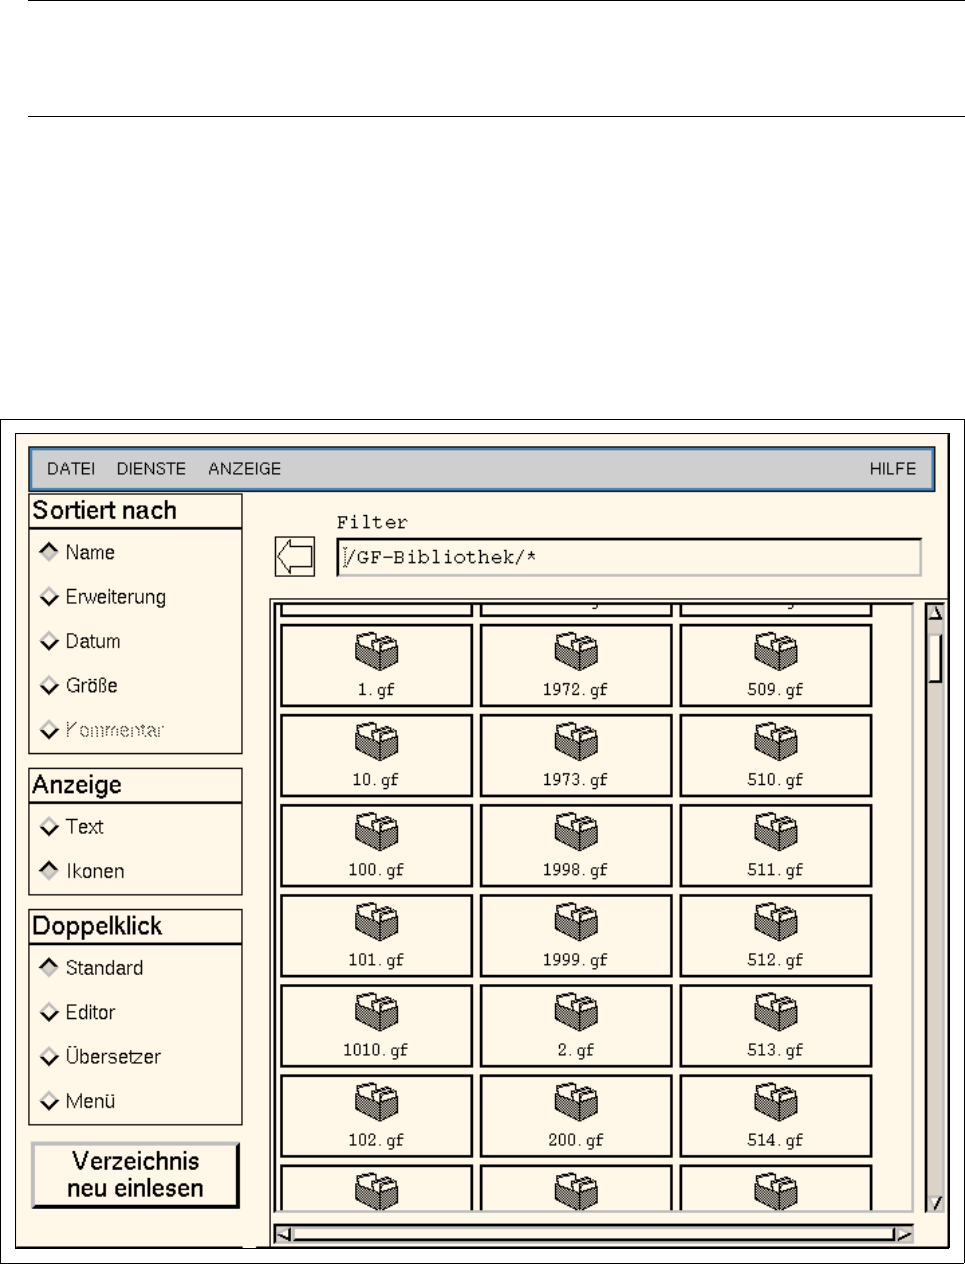Click the vertical scrollbar thumb
Screen dimensions: 965x1264
[935, 658]
